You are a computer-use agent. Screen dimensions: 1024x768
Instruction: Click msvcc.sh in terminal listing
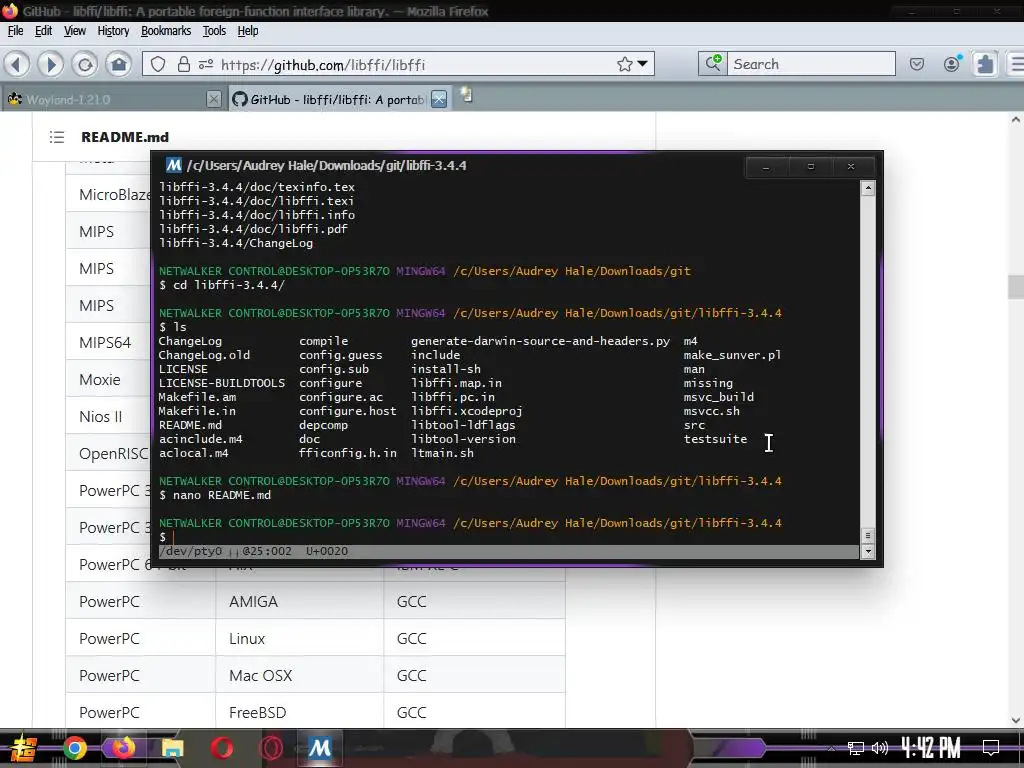point(712,411)
